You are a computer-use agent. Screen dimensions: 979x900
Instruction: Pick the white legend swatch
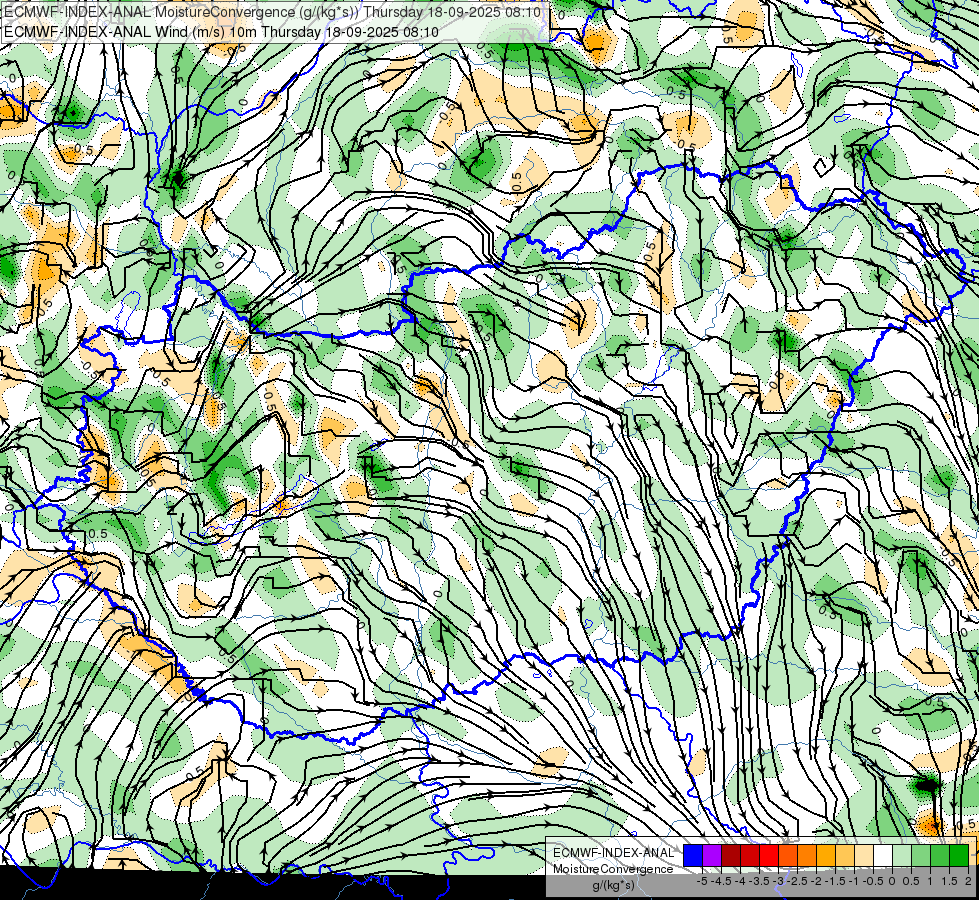(x=883, y=855)
